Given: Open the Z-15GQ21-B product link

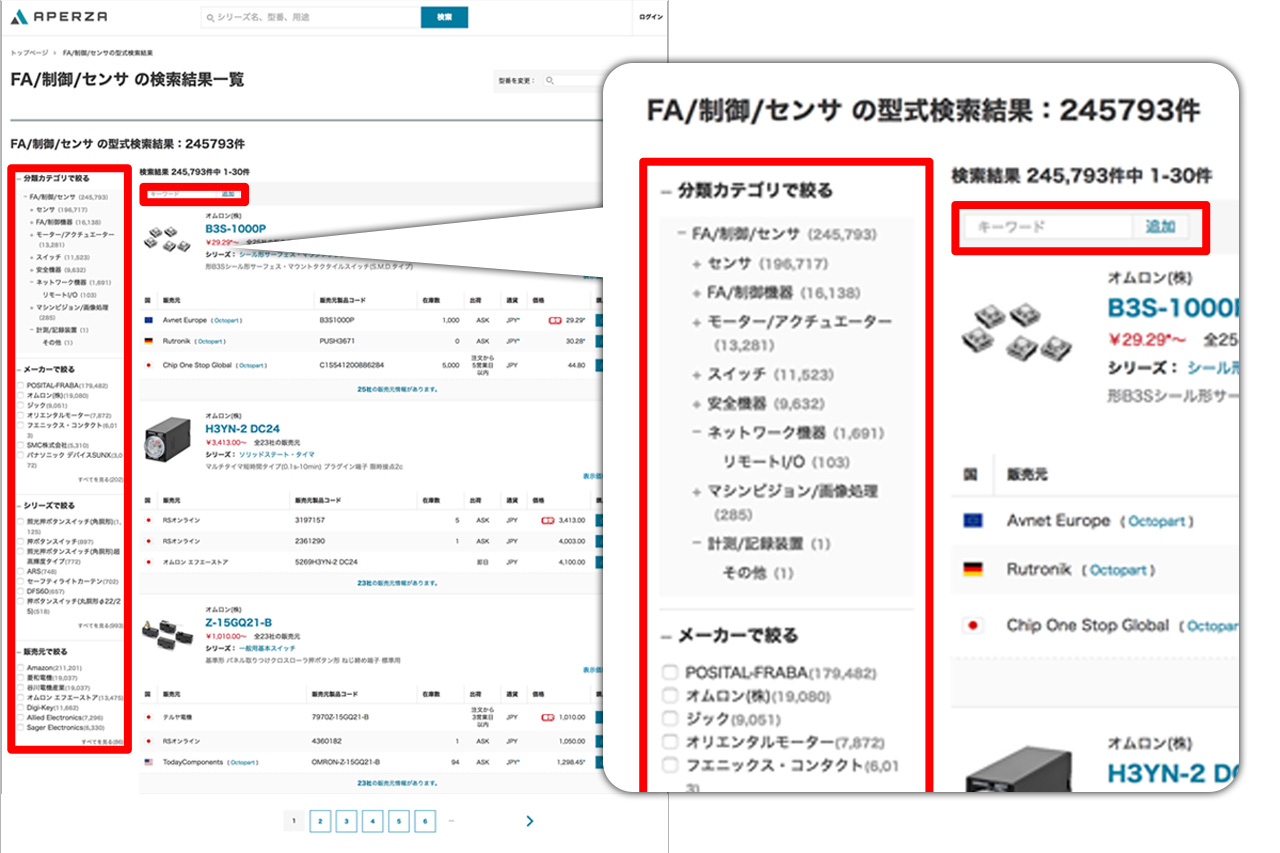Looking at the screenshot, I should pos(239,622).
